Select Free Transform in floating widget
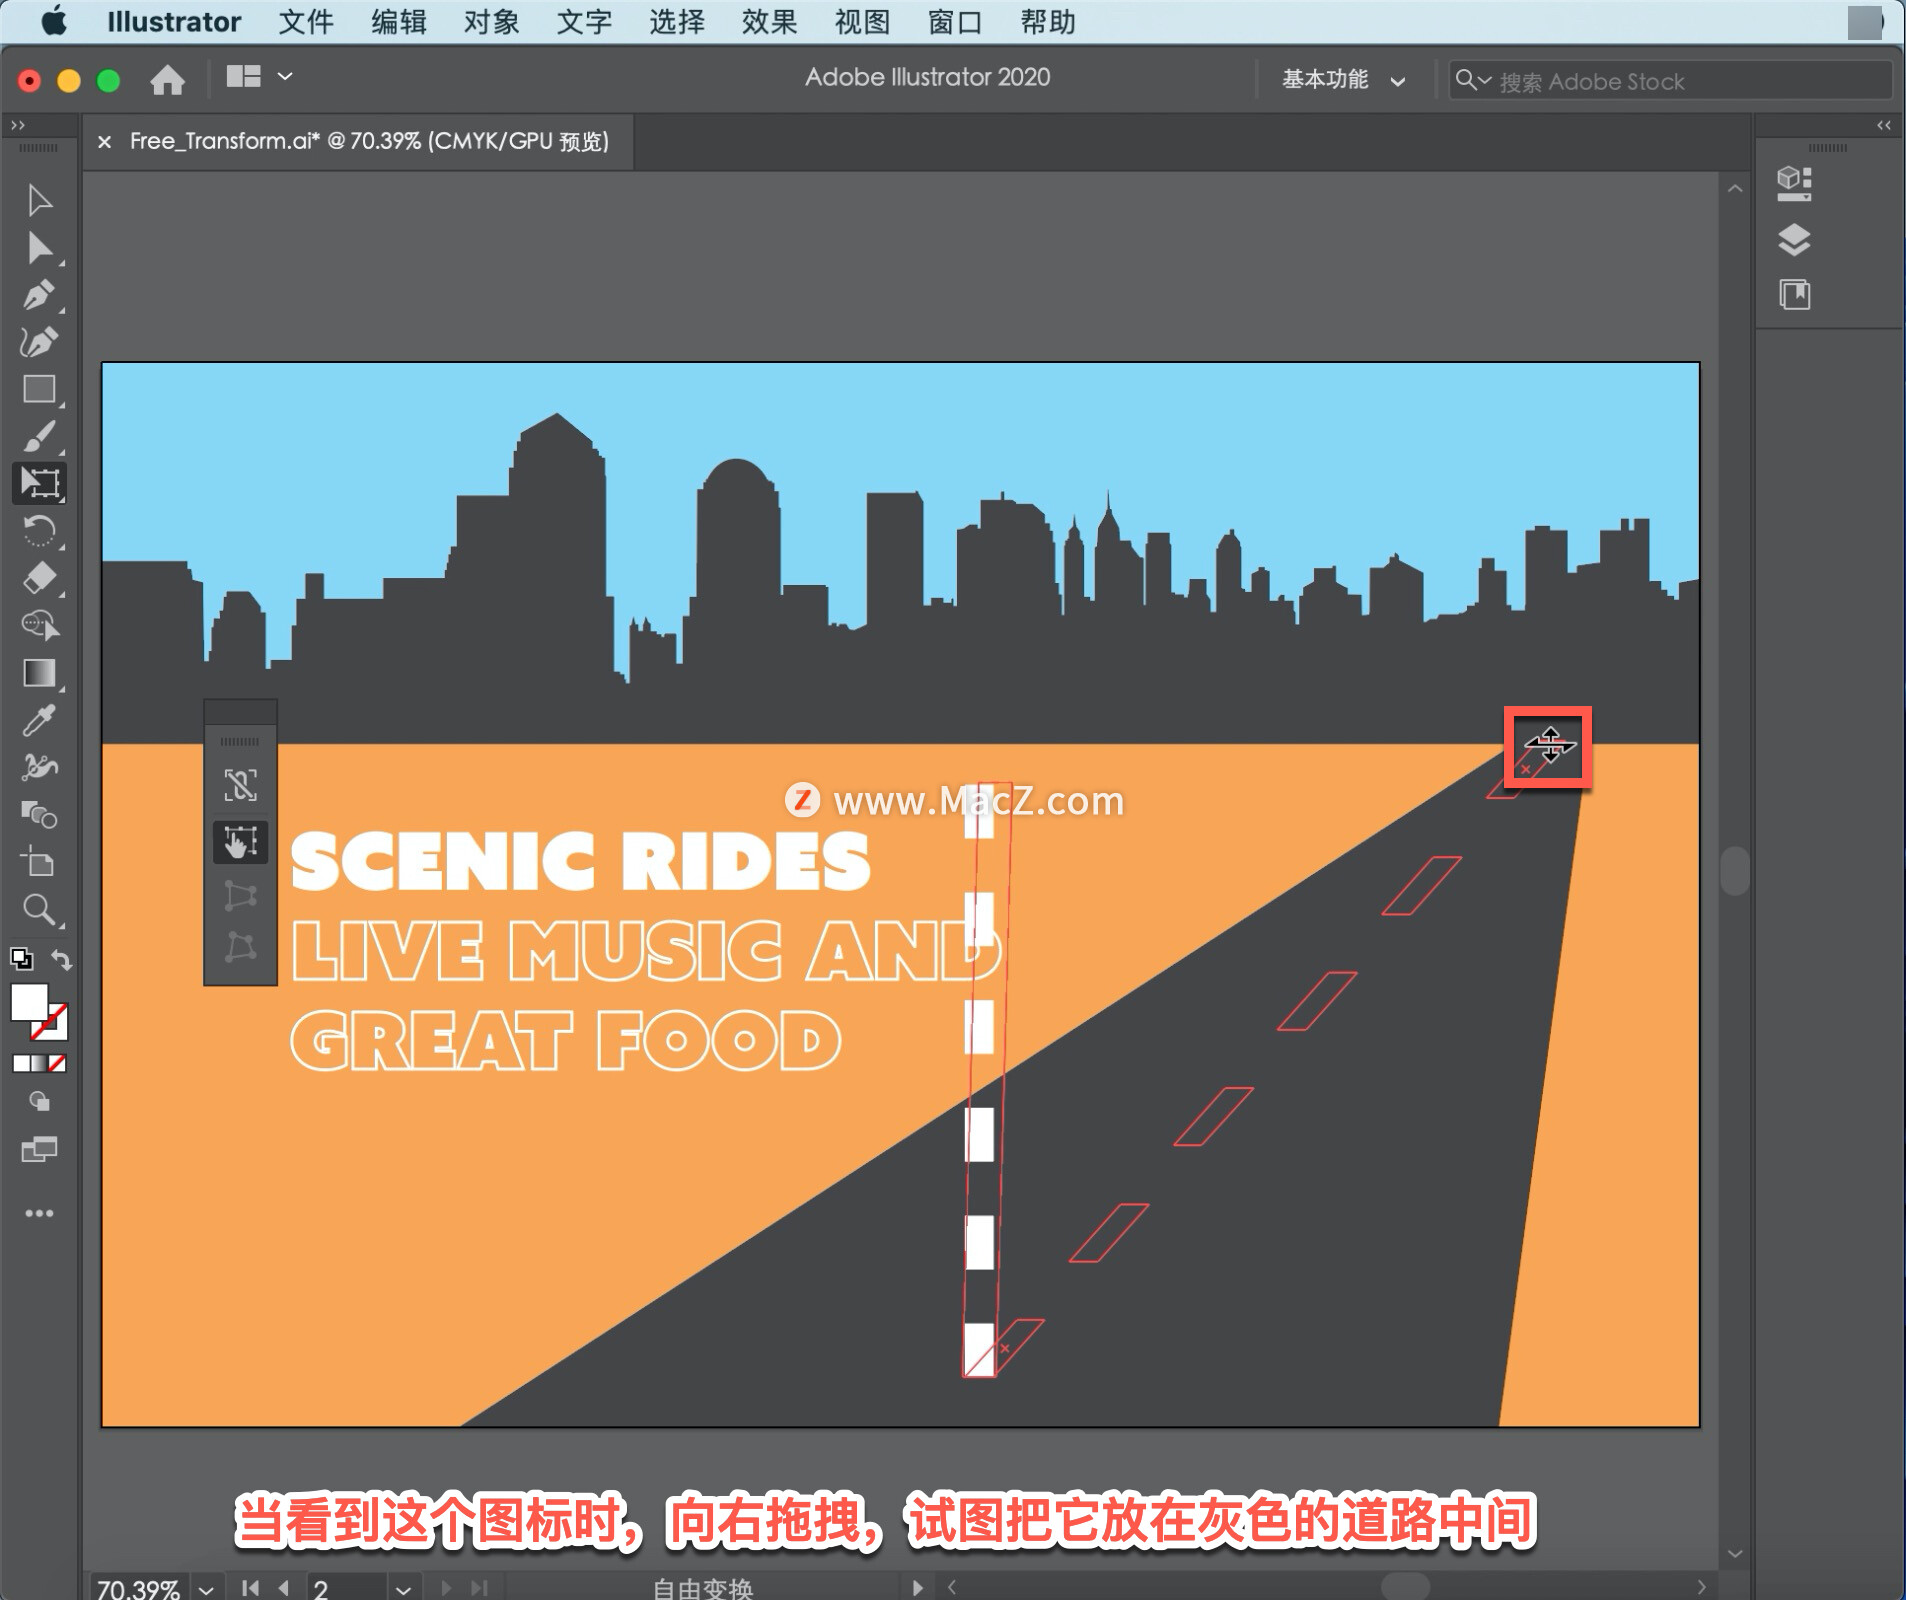The height and width of the screenshot is (1600, 1906). click(240, 842)
